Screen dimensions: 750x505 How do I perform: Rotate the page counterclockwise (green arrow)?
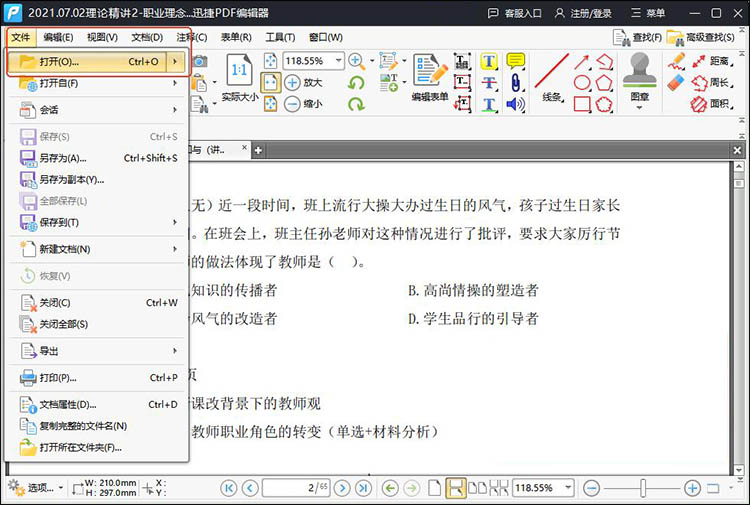(x=356, y=83)
